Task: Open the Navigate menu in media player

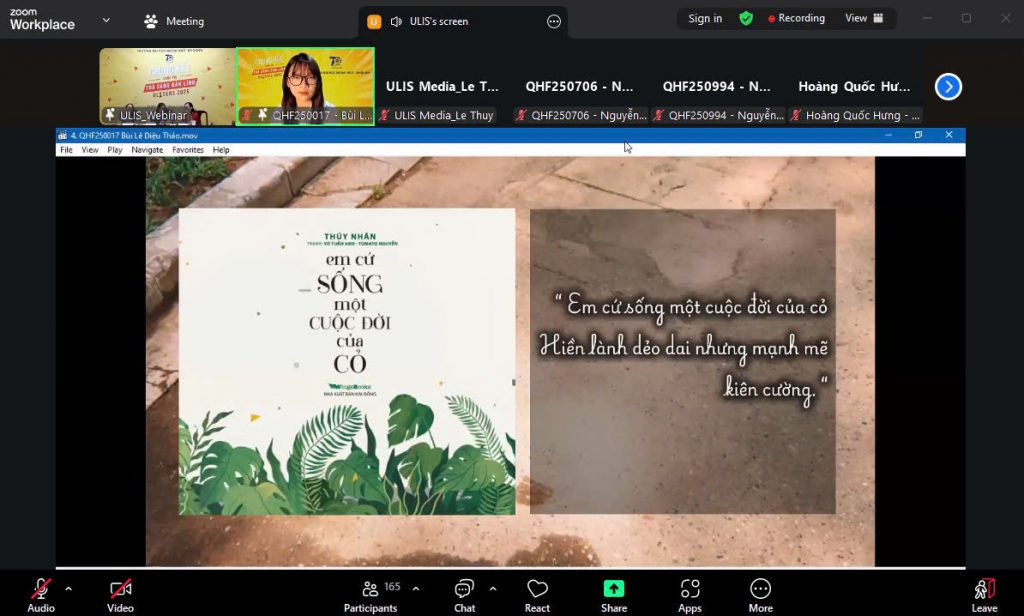Action: [147, 150]
